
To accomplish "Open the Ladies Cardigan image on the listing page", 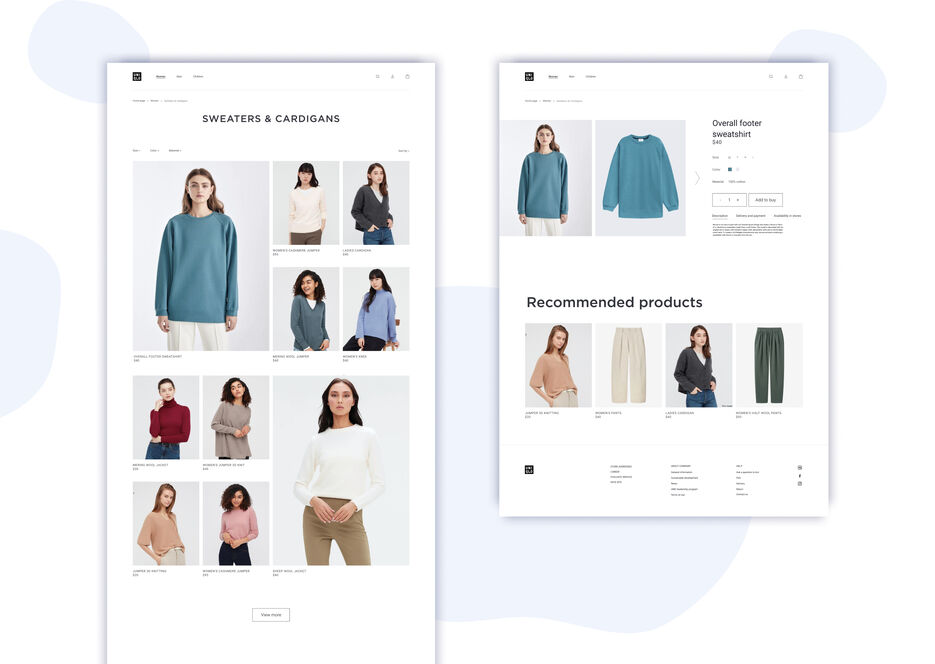I will [376, 203].
